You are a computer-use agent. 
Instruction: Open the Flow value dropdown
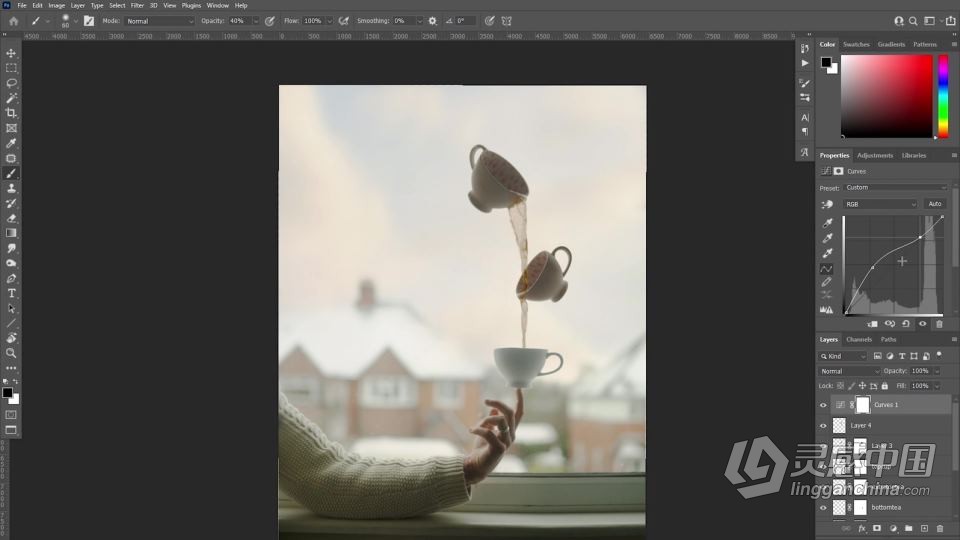(330, 21)
